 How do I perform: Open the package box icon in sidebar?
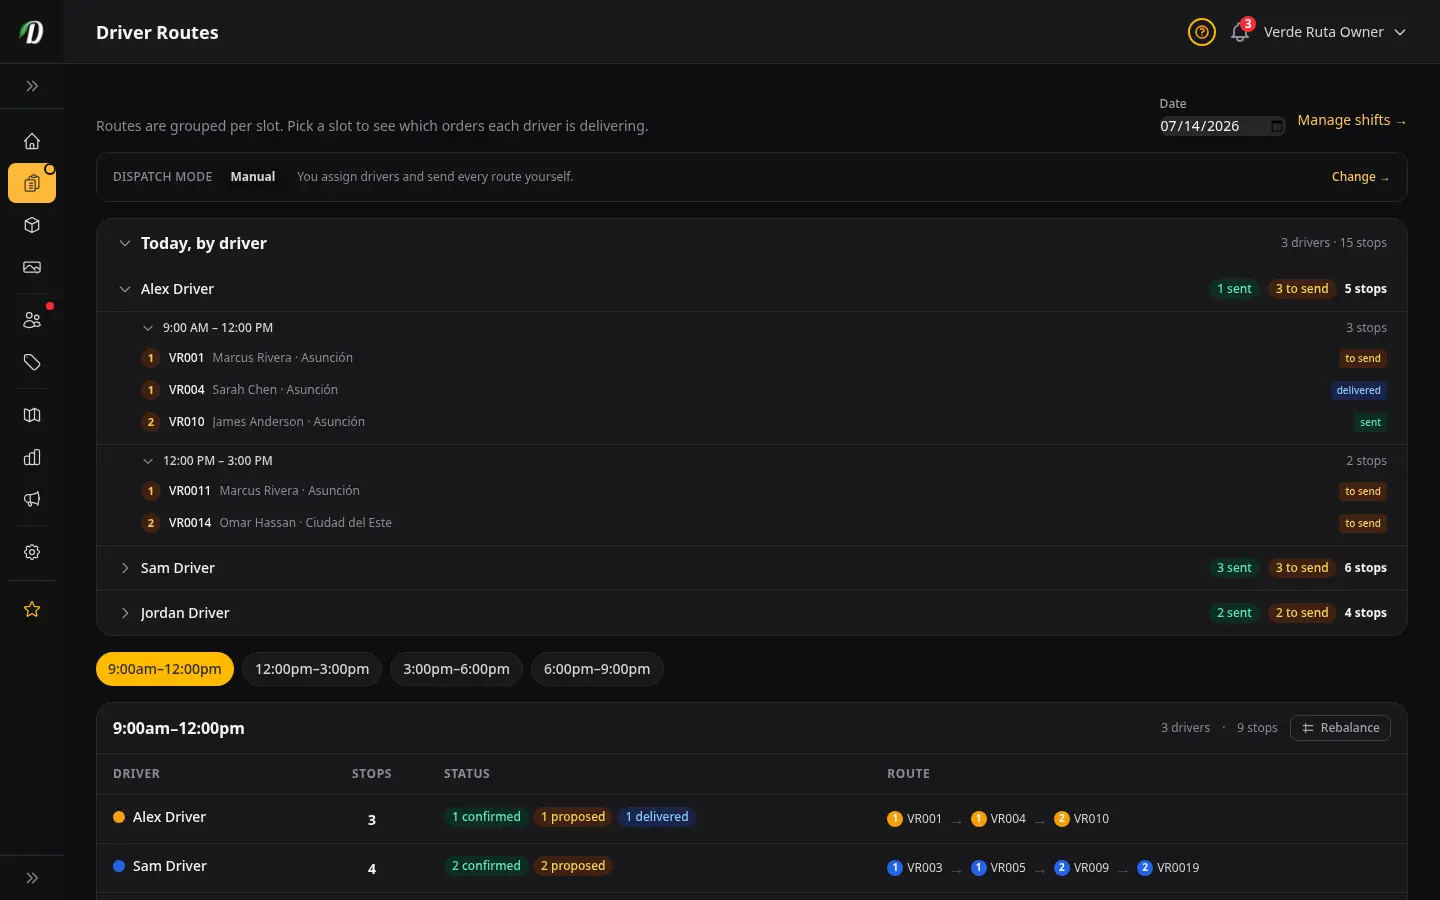pos(32,225)
